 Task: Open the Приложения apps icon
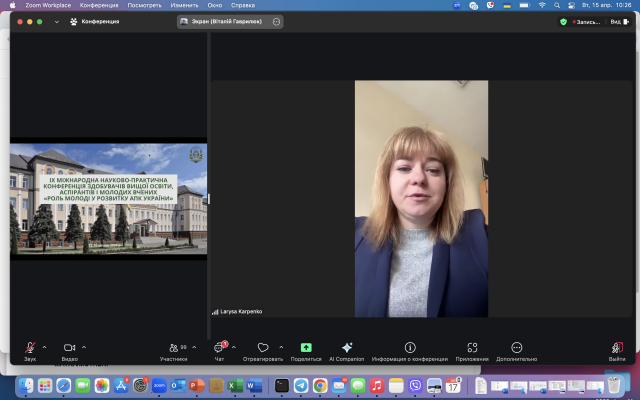[472, 348]
